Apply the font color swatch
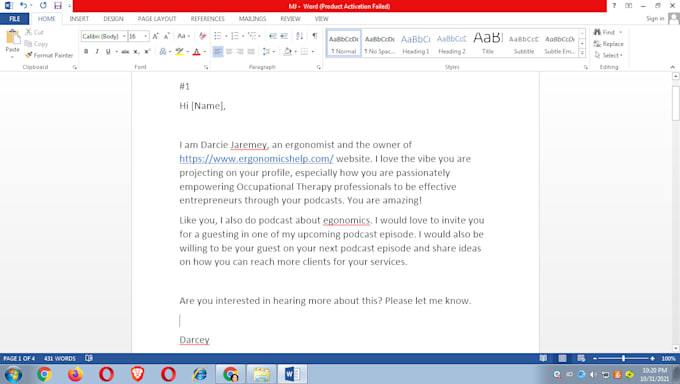Image resolution: width=680 pixels, height=384 pixels. click(x=196, y=52)
